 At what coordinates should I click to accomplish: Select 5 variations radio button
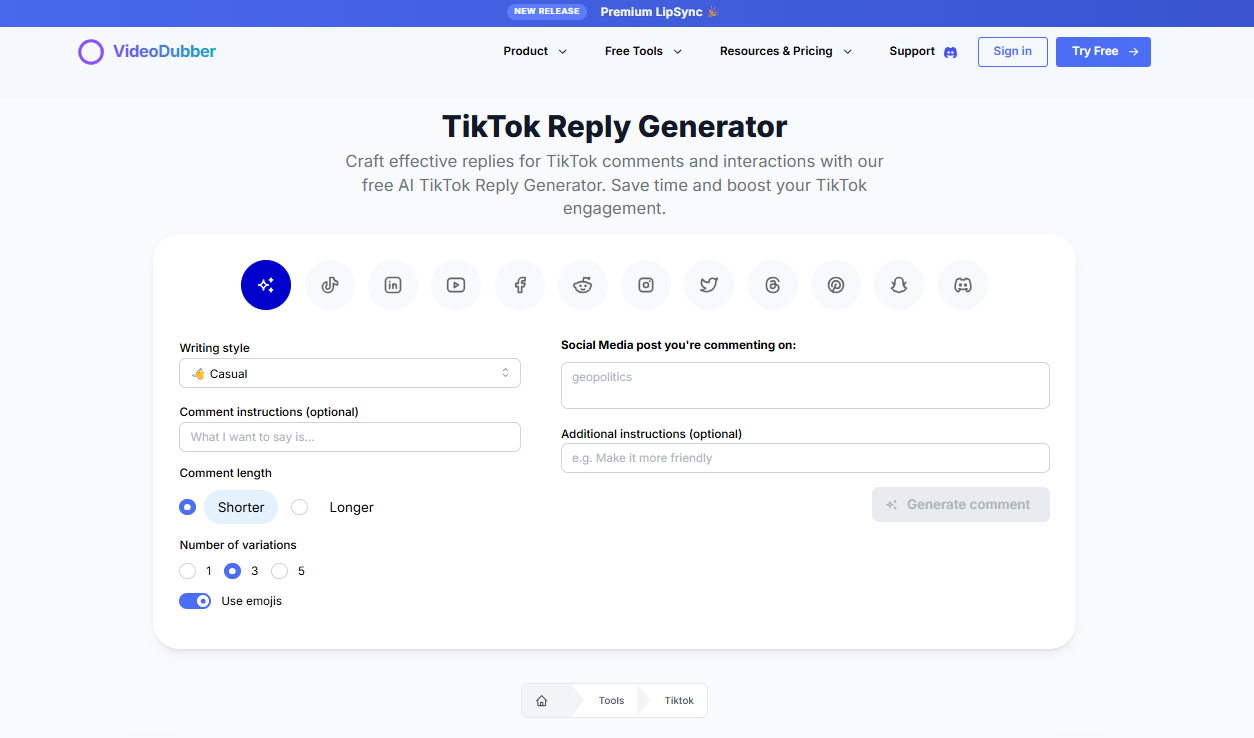[279, 571]
